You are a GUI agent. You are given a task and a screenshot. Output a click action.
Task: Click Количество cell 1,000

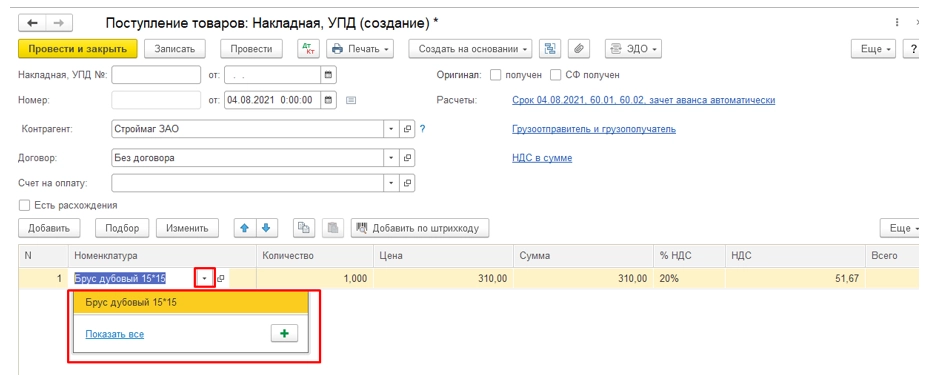pos(315,278)
